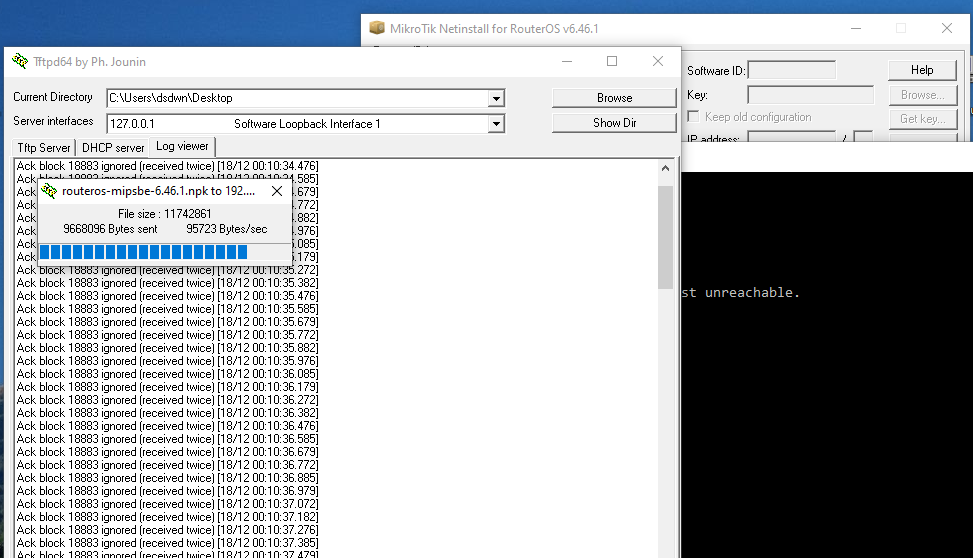Click log line ending 00:10:36.085

[168, 374]
